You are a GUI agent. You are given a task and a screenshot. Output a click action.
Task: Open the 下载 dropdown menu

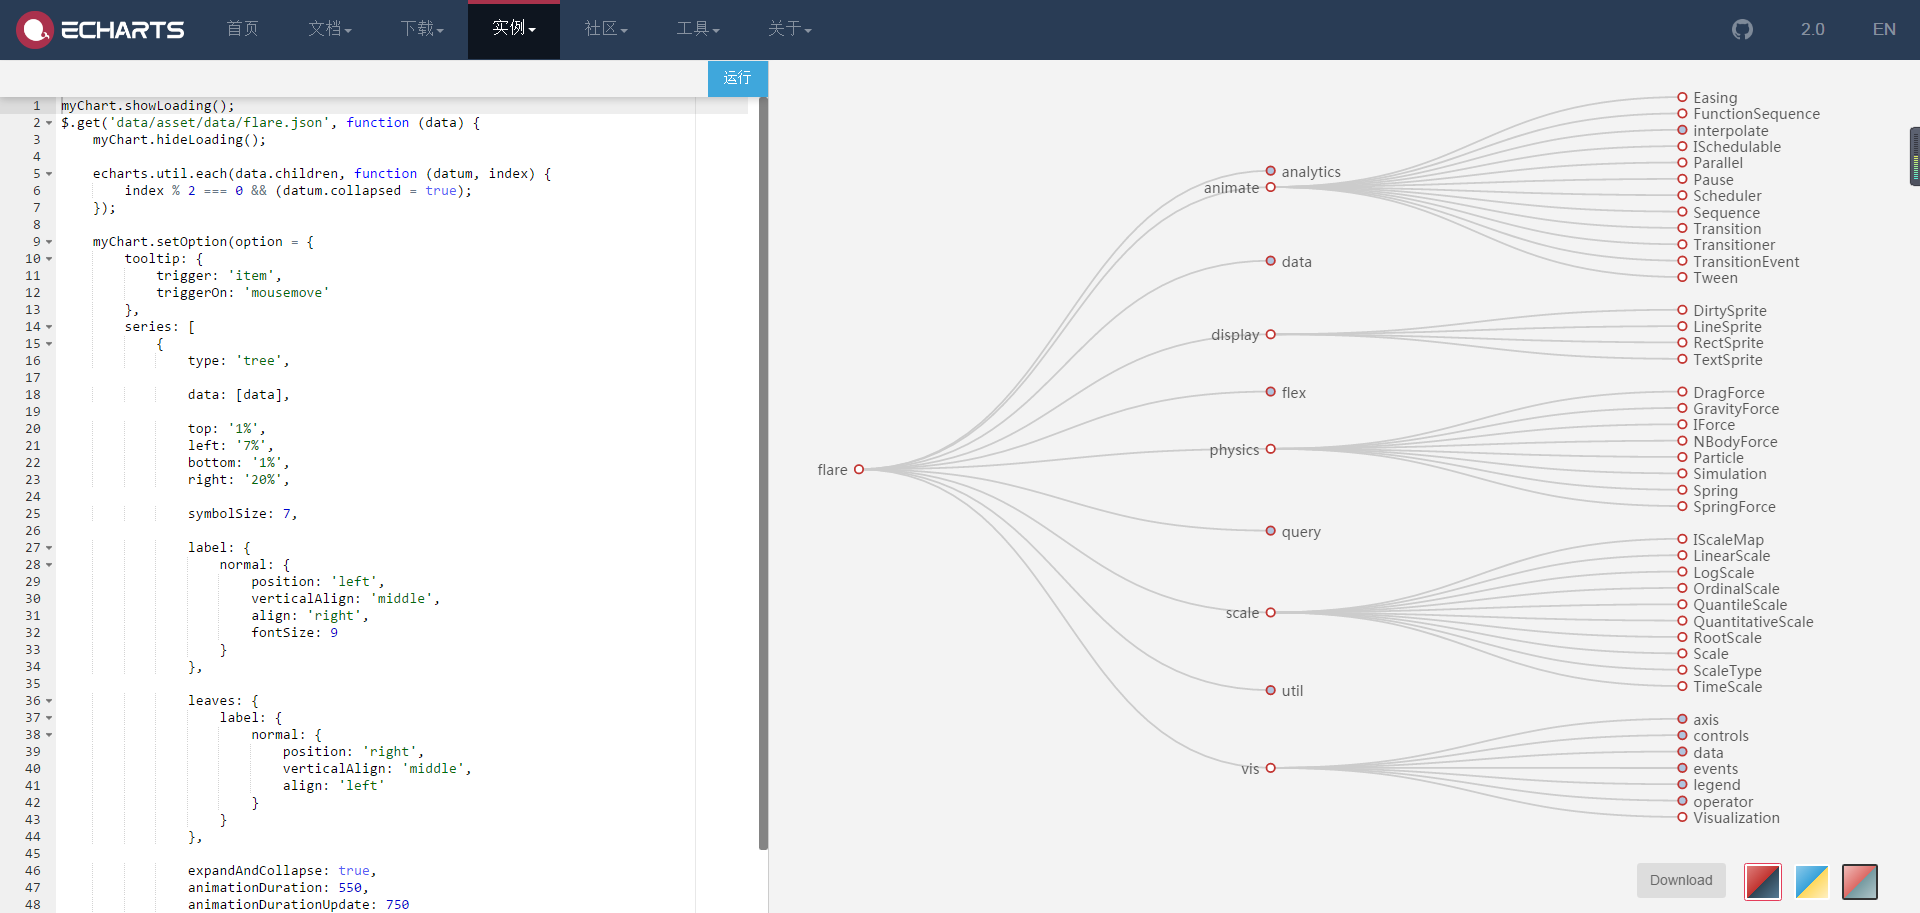point(421,29)
